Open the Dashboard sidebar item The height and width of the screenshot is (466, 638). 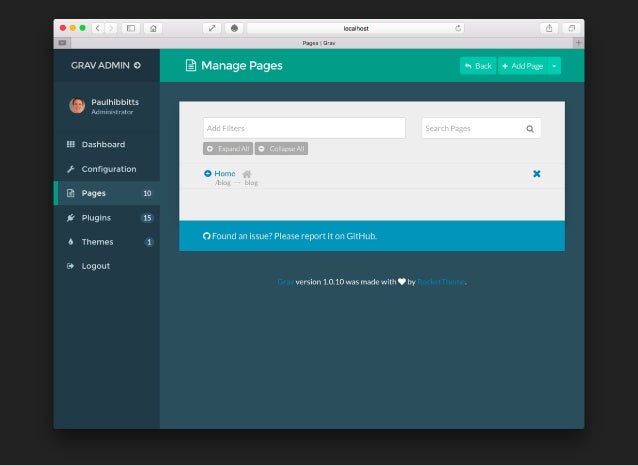(x=107, y=144)
